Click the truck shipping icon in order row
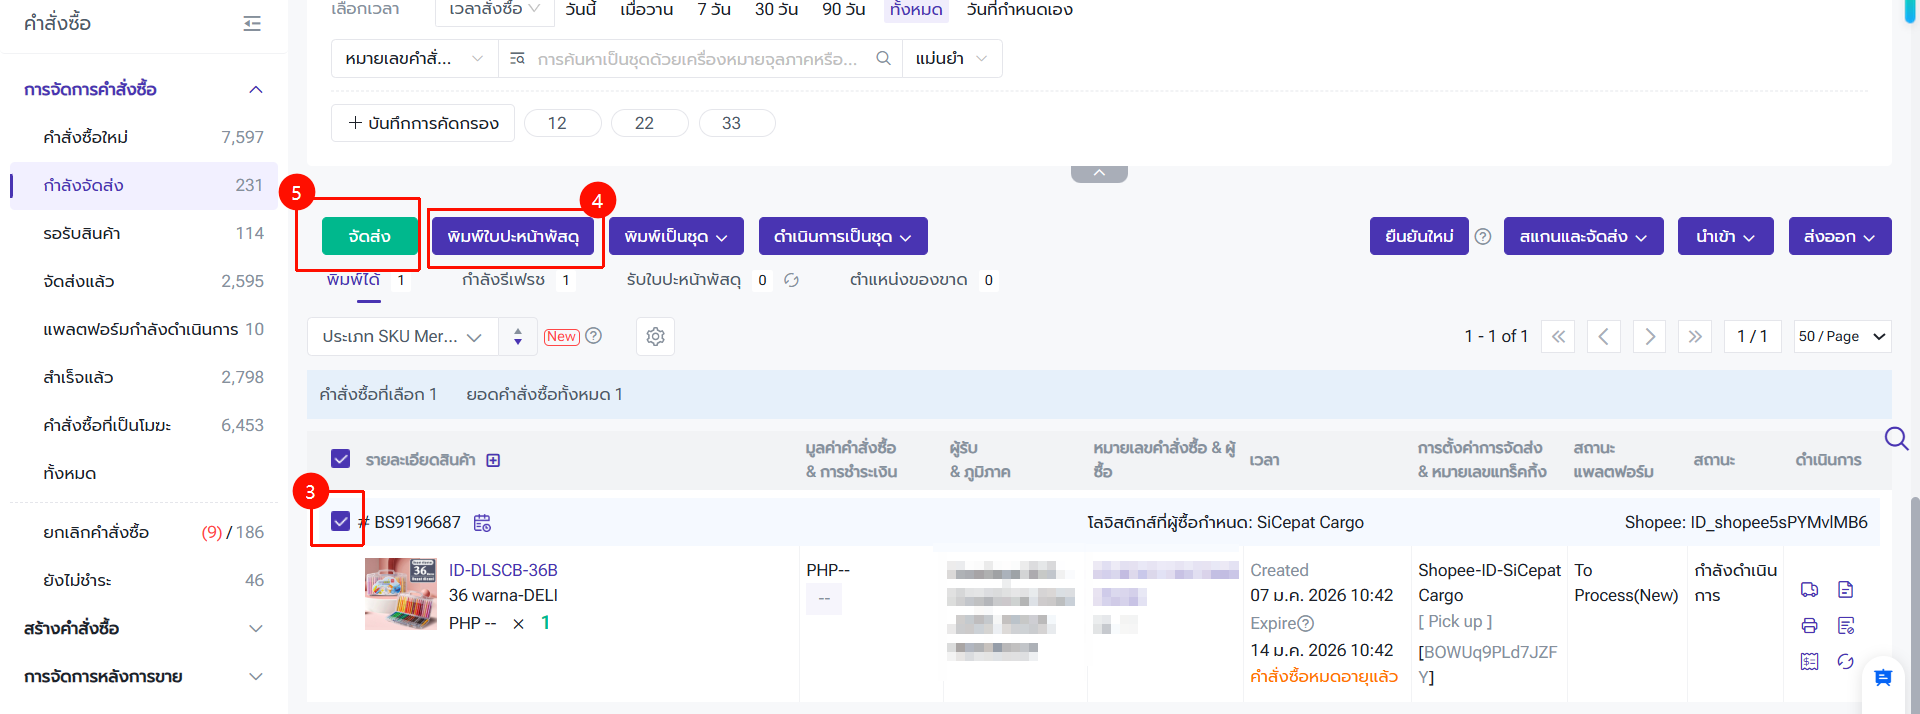This screenshot has height=714, width=1920. pyautogui.click(x=1809, y=590)
